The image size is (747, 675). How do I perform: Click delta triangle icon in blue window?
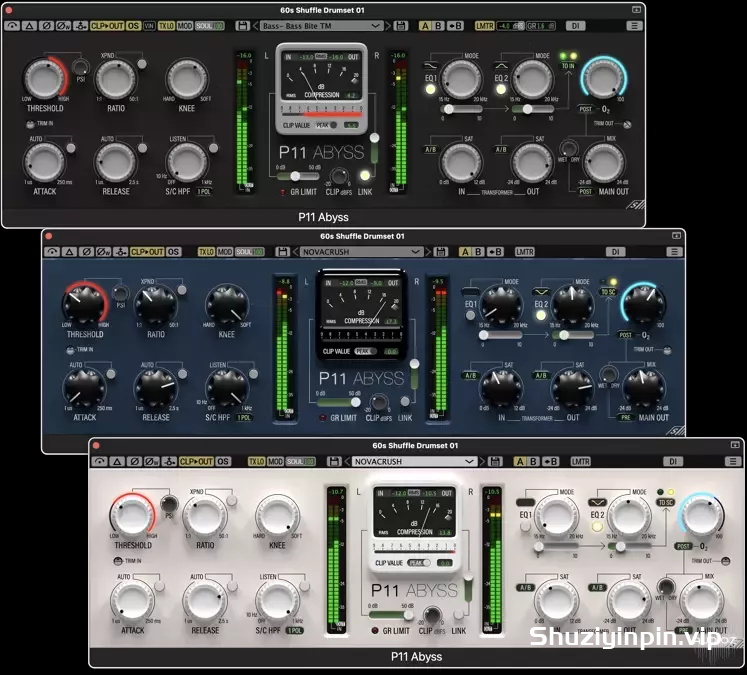pos(69,252)
